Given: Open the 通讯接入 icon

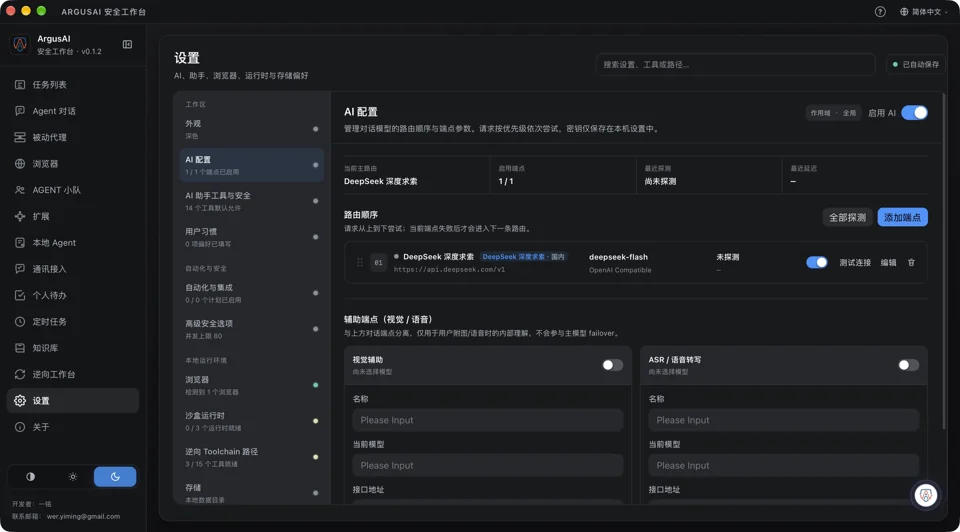Looking at the screenshot, I should 20,269.
